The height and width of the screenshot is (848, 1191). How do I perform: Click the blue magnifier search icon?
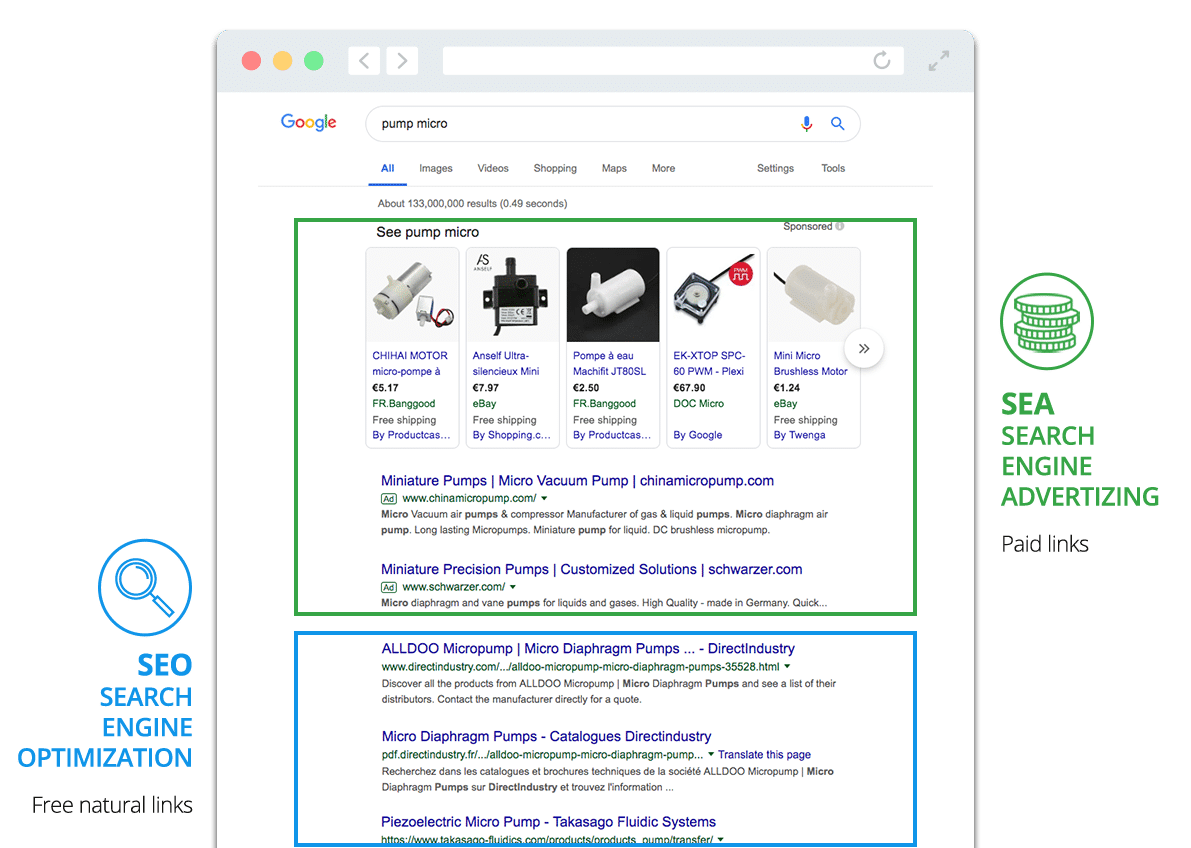838,124
